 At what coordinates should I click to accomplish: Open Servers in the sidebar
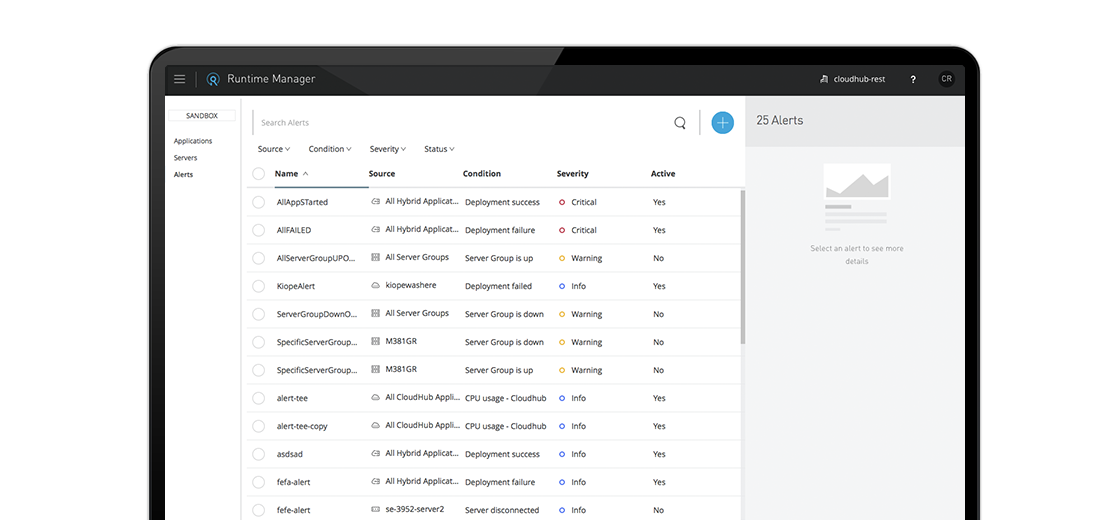(186, 158)
